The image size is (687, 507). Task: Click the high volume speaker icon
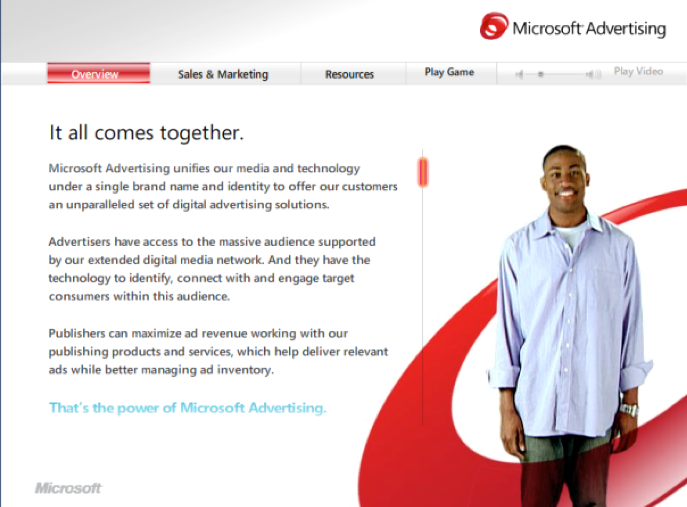tap(594, 74)
